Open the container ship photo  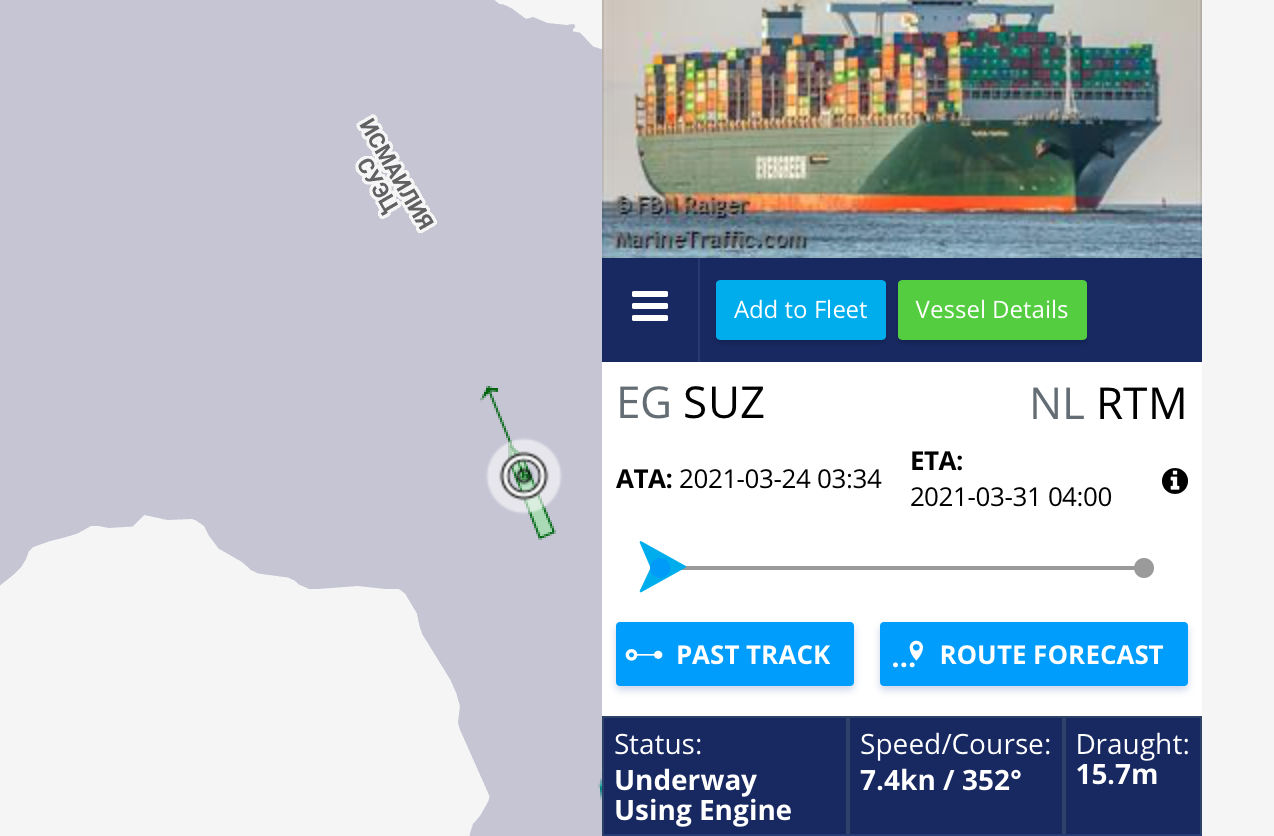pos(902,129)
